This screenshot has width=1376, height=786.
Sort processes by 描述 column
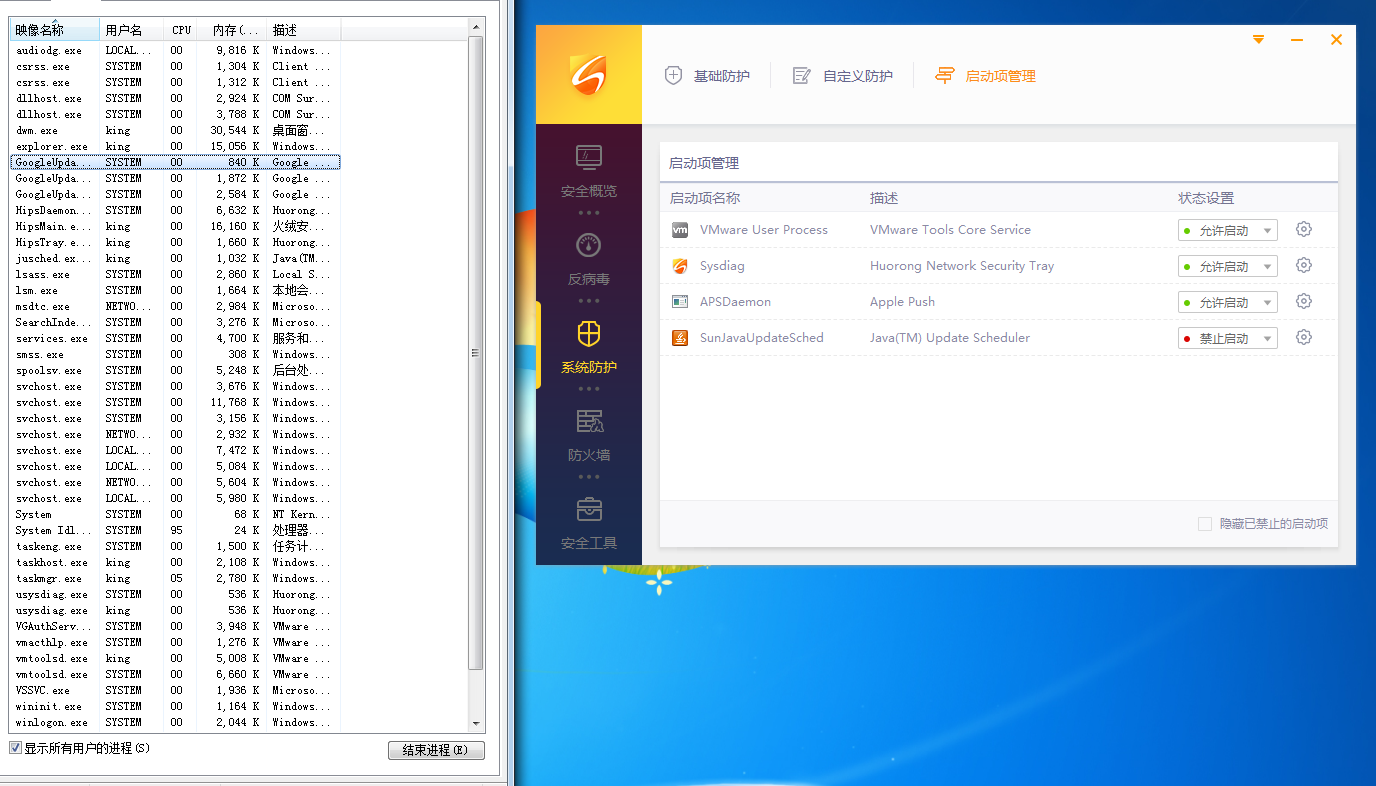tap(303, 30)
